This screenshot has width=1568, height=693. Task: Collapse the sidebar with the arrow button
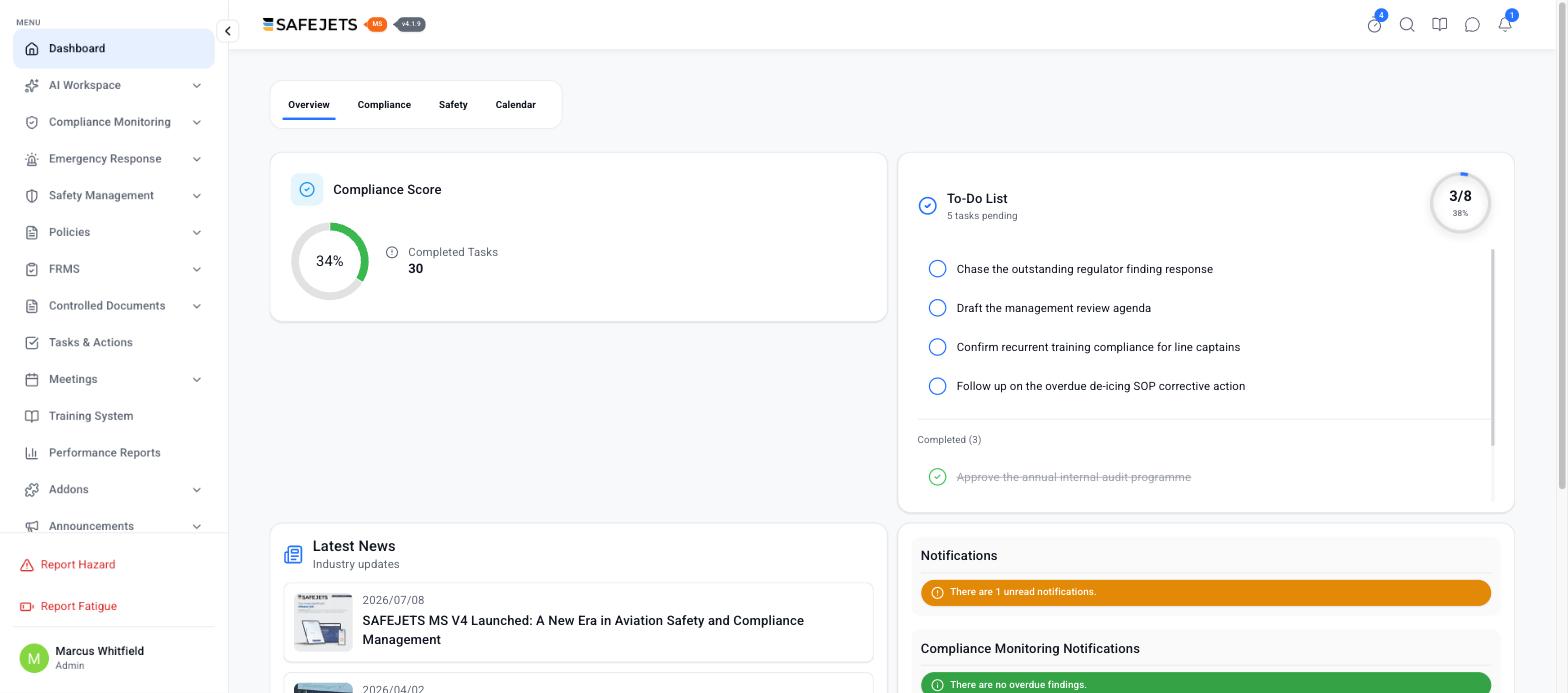tap(228, 31)
